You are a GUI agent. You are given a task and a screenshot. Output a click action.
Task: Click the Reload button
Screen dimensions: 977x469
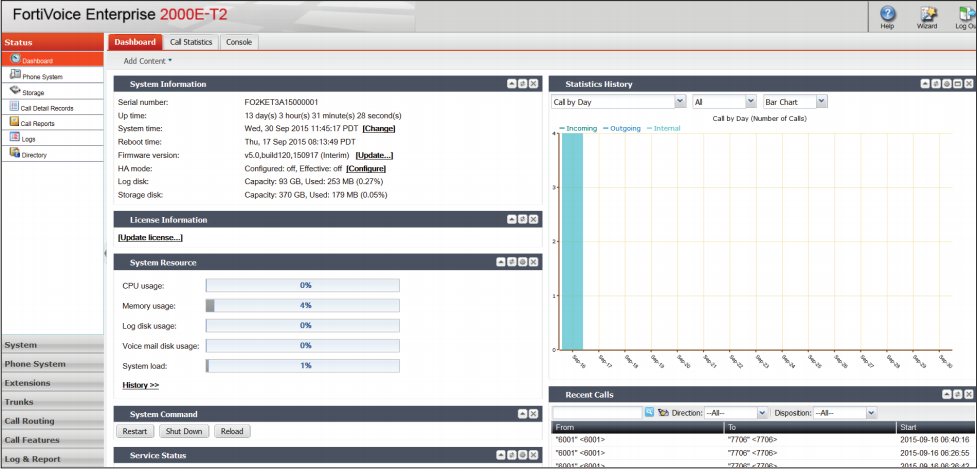click(232, 431)
